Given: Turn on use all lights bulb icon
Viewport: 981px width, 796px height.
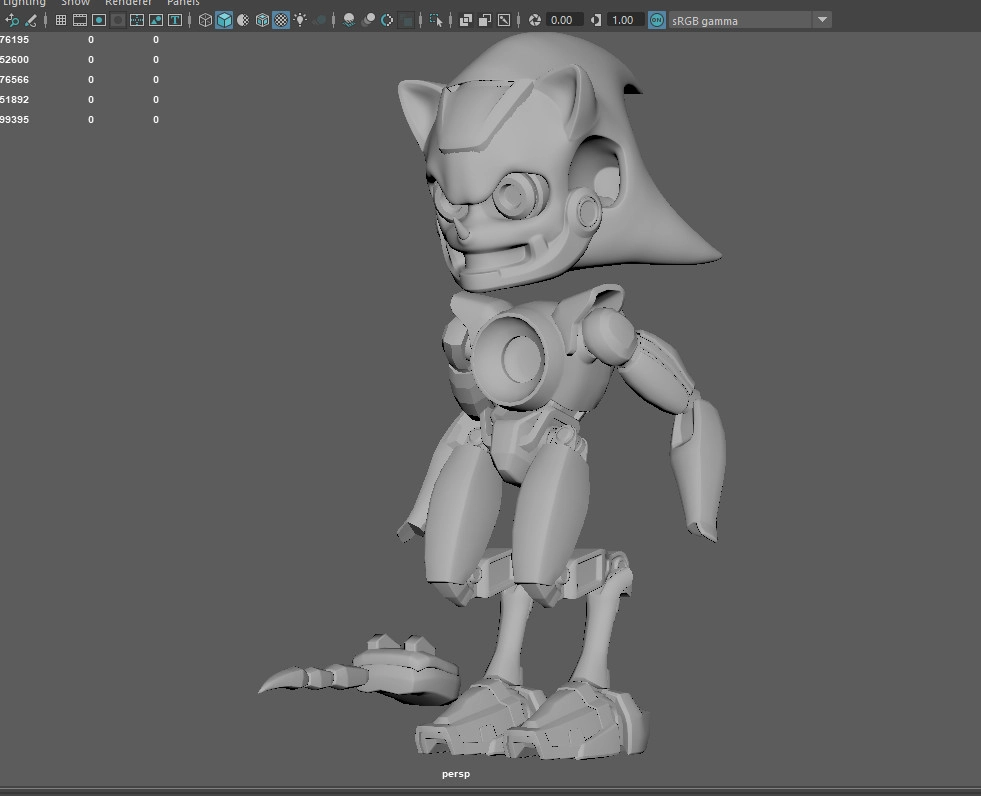Looking at the screenshot, I should pyautogui.click(x=300, y=20).
